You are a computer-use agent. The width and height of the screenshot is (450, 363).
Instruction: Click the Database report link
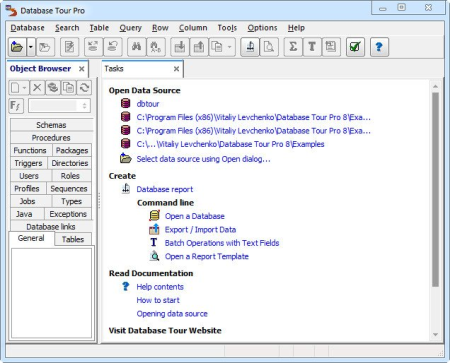pyautogui.click(x=165, y=189)
